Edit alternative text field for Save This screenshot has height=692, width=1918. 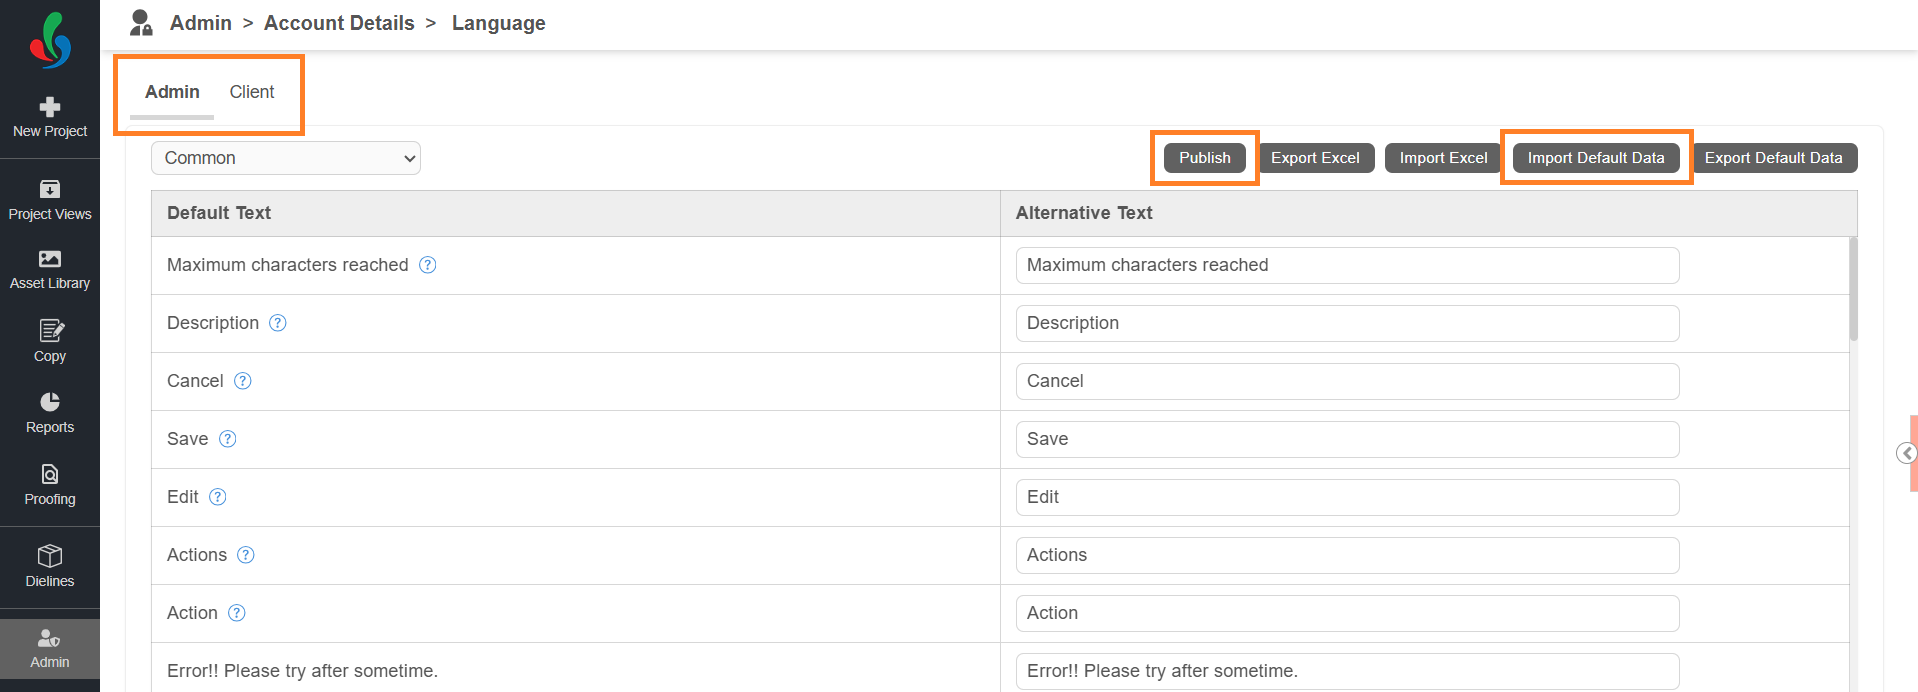click(x=1347, y=439)
